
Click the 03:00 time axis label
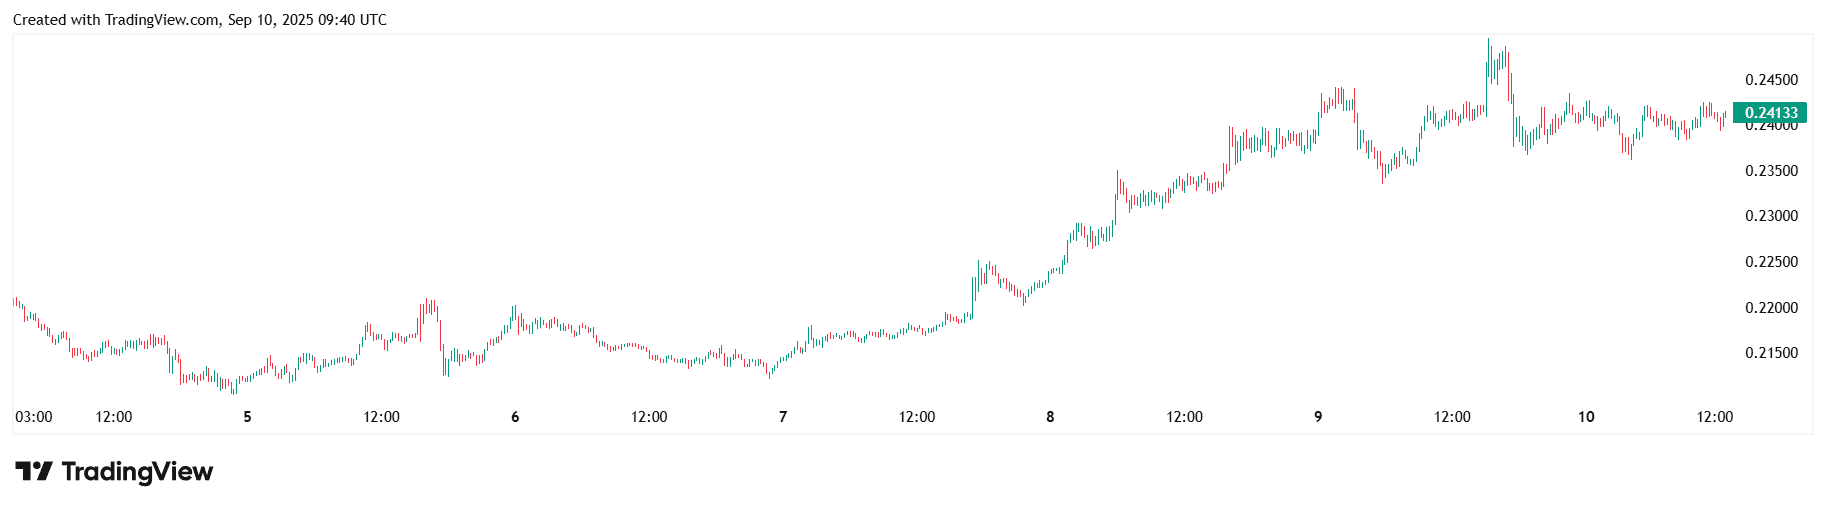click(x=34, y=417)
